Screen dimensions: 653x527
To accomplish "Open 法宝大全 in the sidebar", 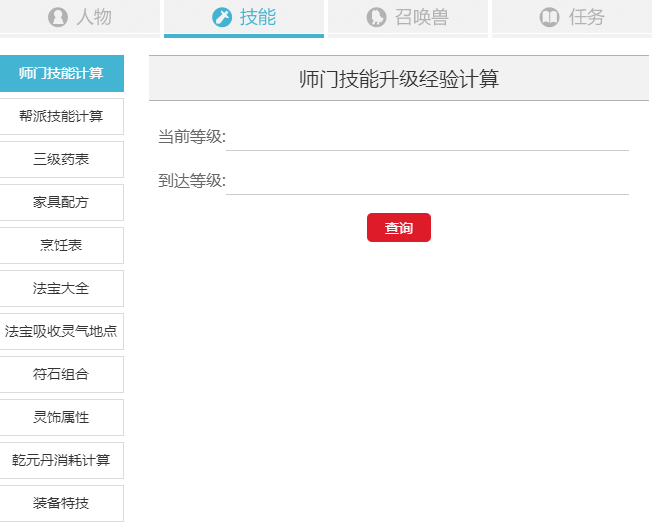I will [x=62, y=288].
